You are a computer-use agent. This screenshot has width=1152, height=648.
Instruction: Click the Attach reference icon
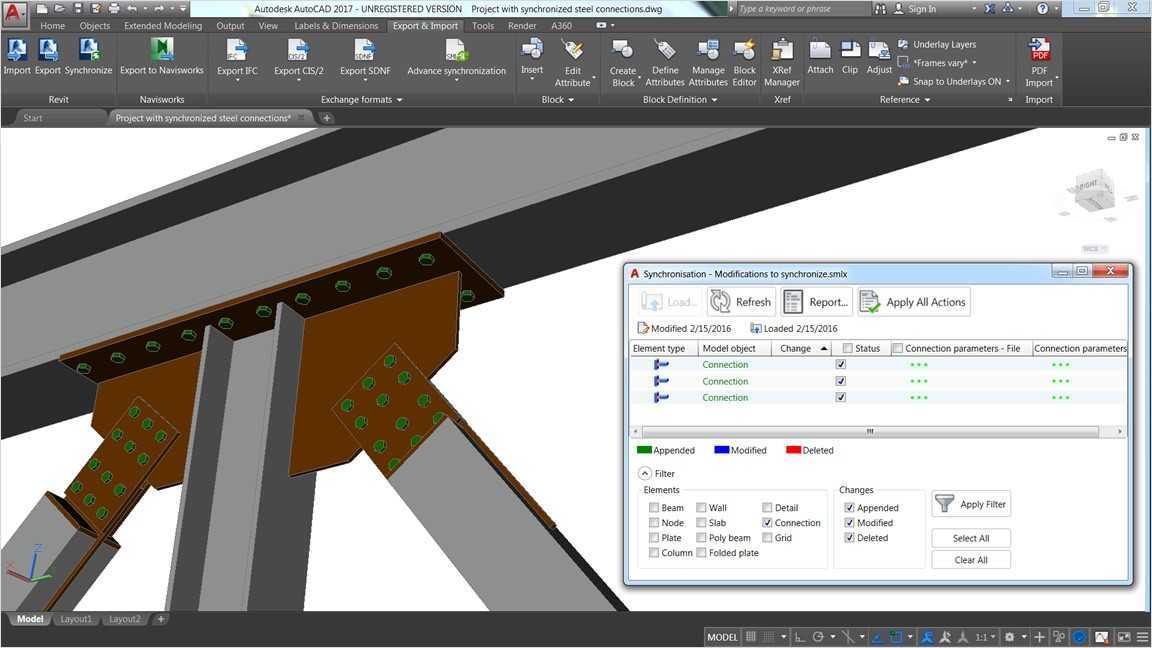820,50
